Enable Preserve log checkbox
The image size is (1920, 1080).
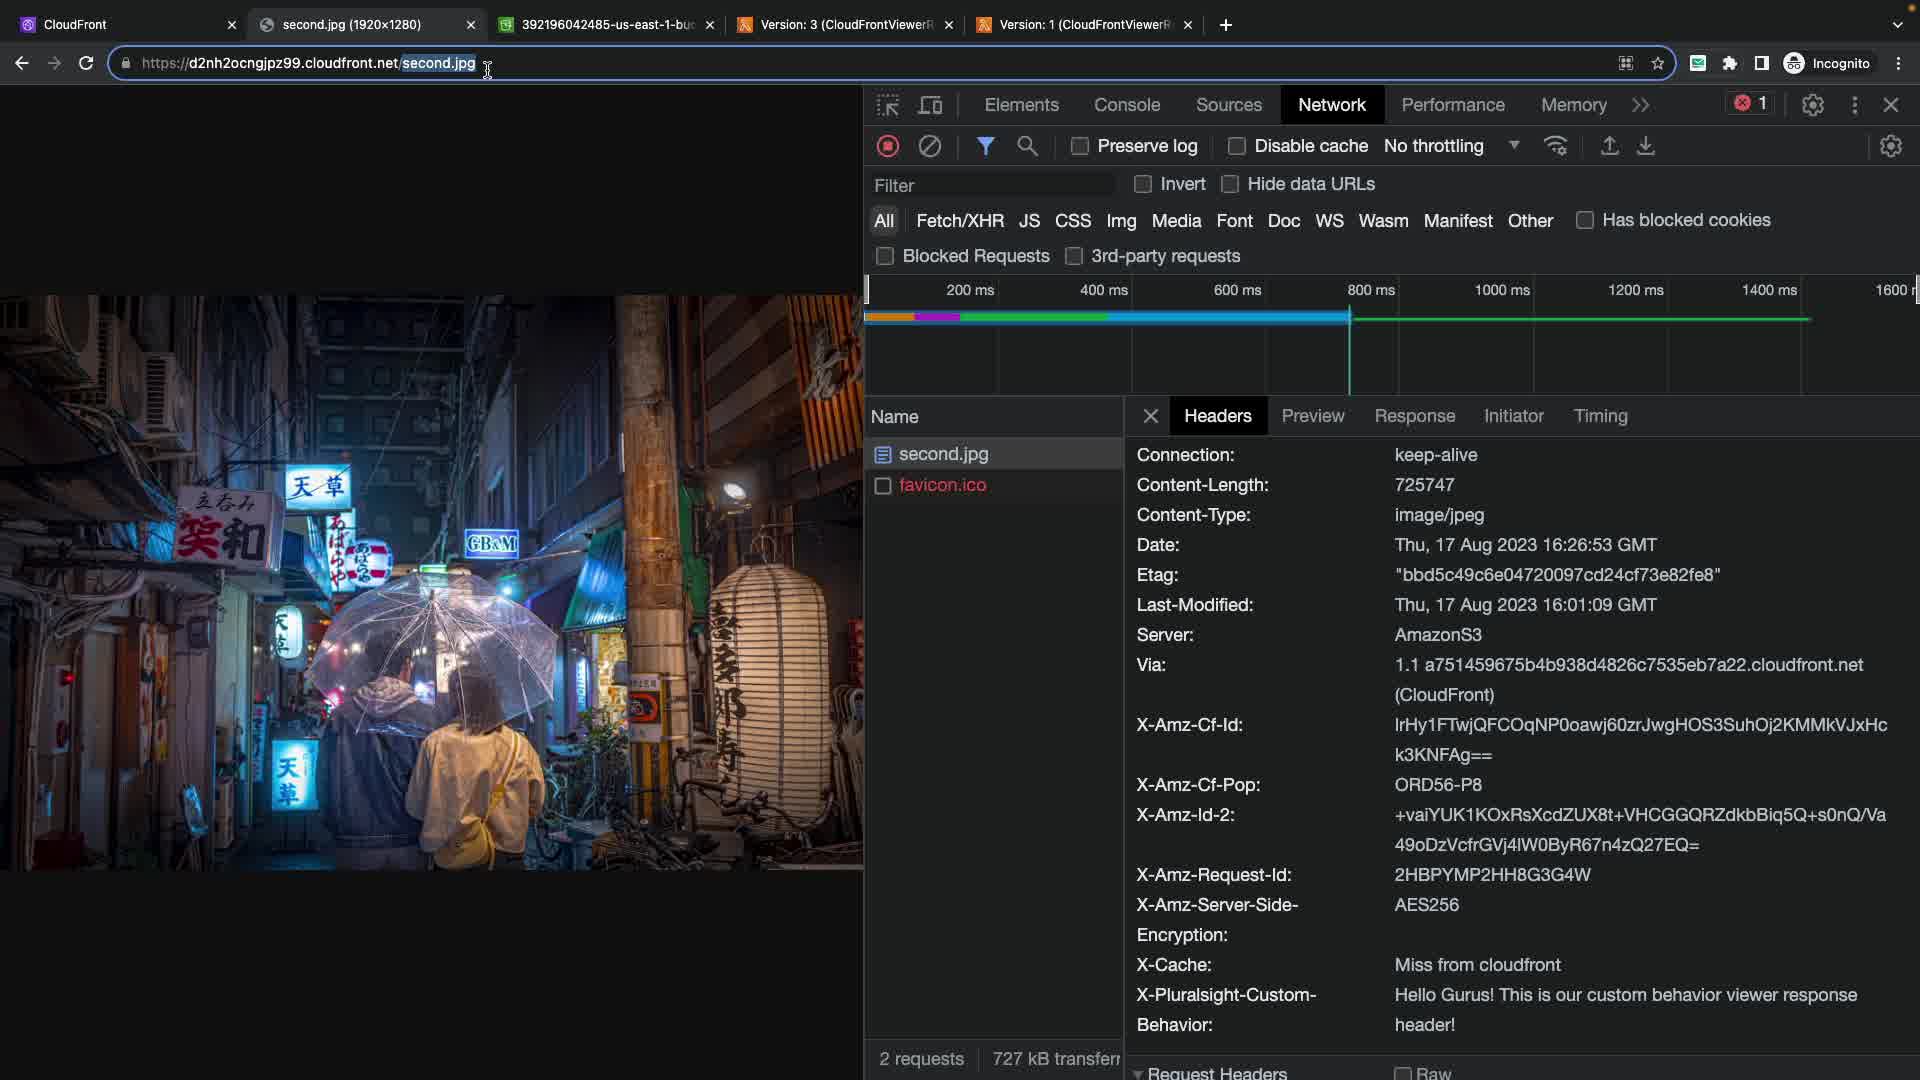1079,146
